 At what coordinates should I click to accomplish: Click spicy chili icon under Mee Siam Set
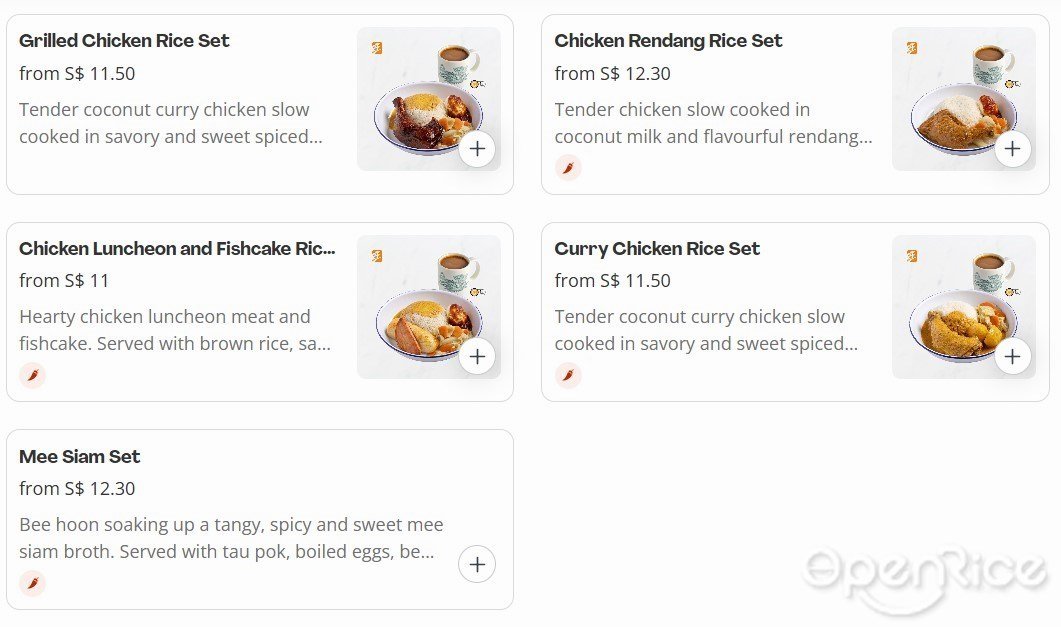[x=32, y=583]
